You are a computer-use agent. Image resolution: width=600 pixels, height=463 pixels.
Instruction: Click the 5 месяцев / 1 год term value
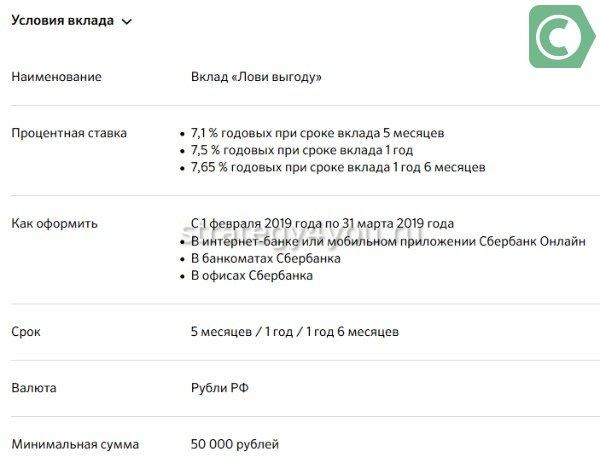pyautogui.click(x=296, y=331)
